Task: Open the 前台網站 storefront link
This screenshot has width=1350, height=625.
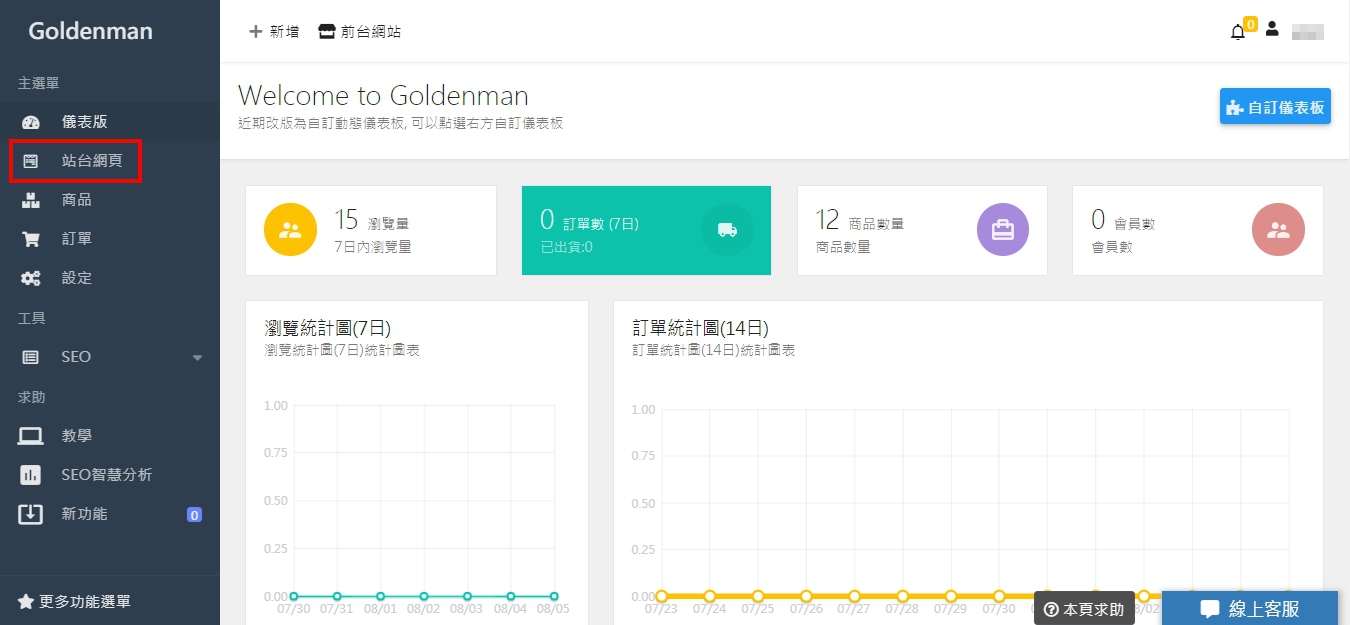Action: 360,31
